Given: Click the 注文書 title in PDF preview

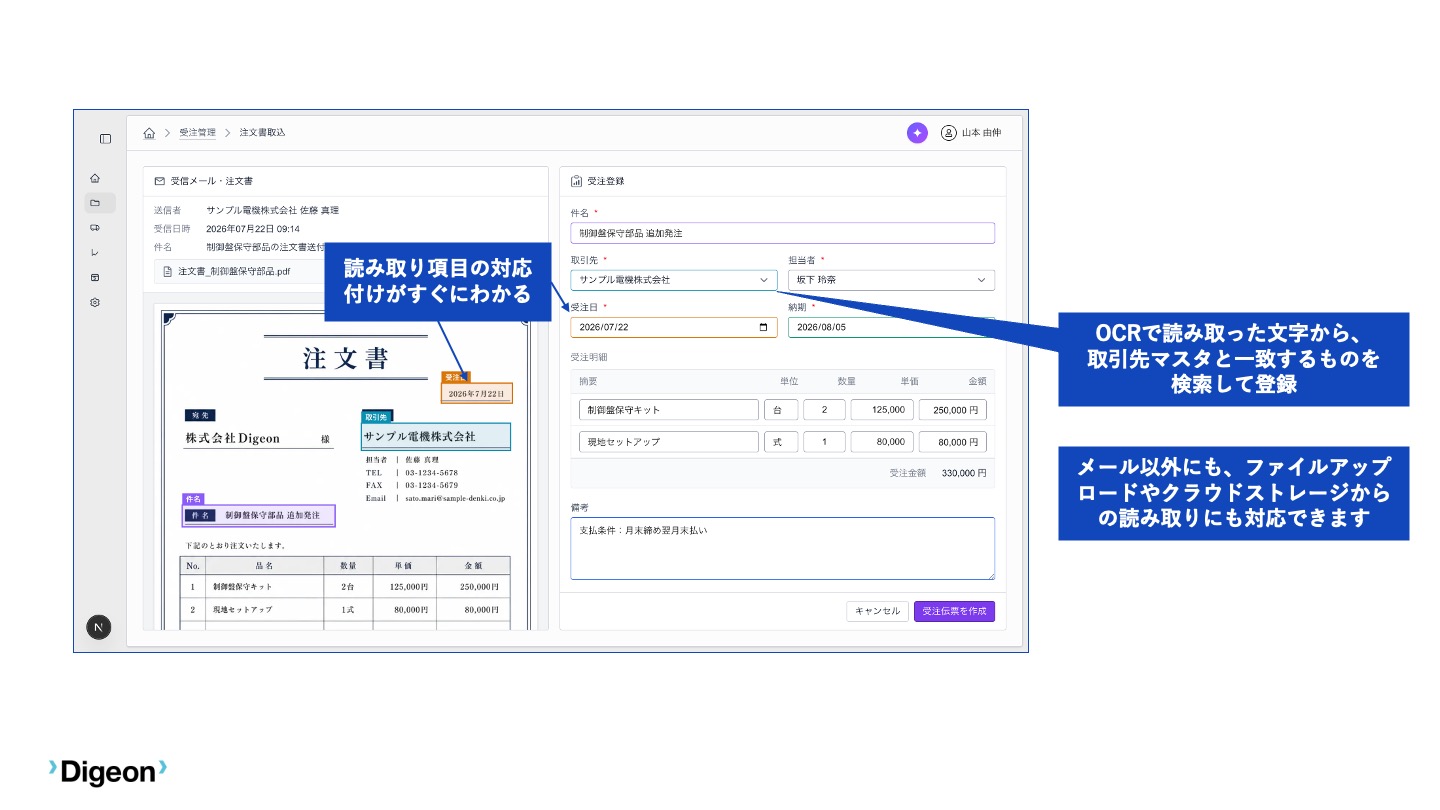Looking at the screenshot, I should click(346, 358).
